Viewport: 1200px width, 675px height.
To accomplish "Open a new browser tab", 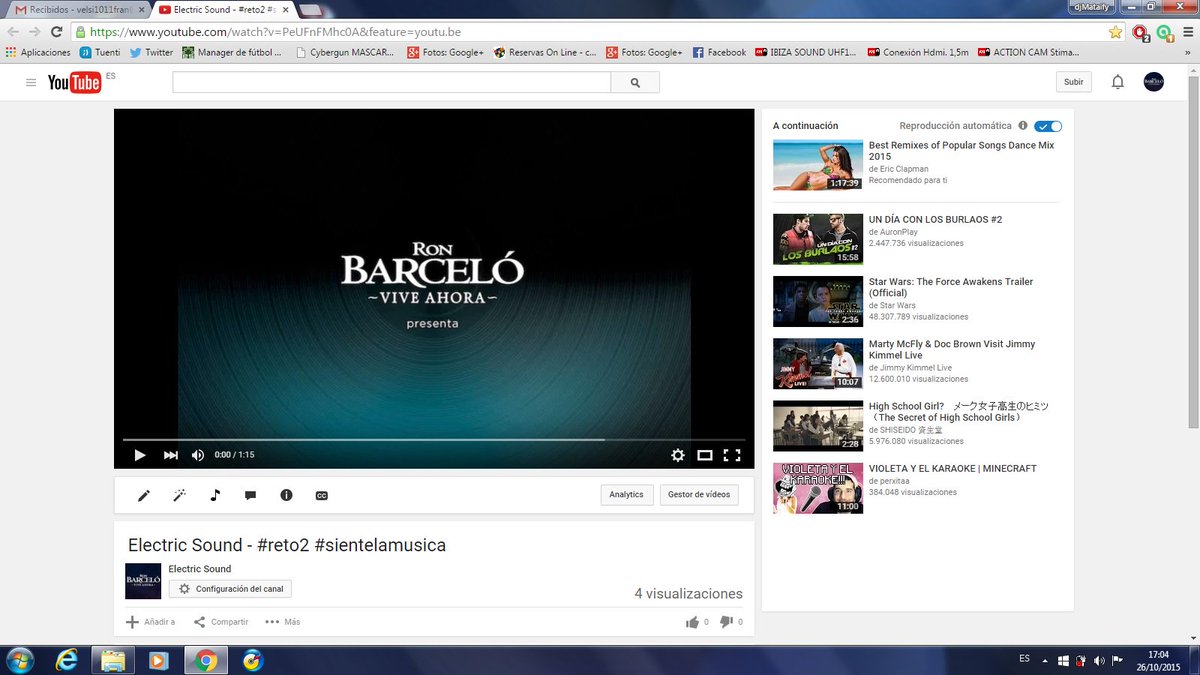I will coord(311,9).
